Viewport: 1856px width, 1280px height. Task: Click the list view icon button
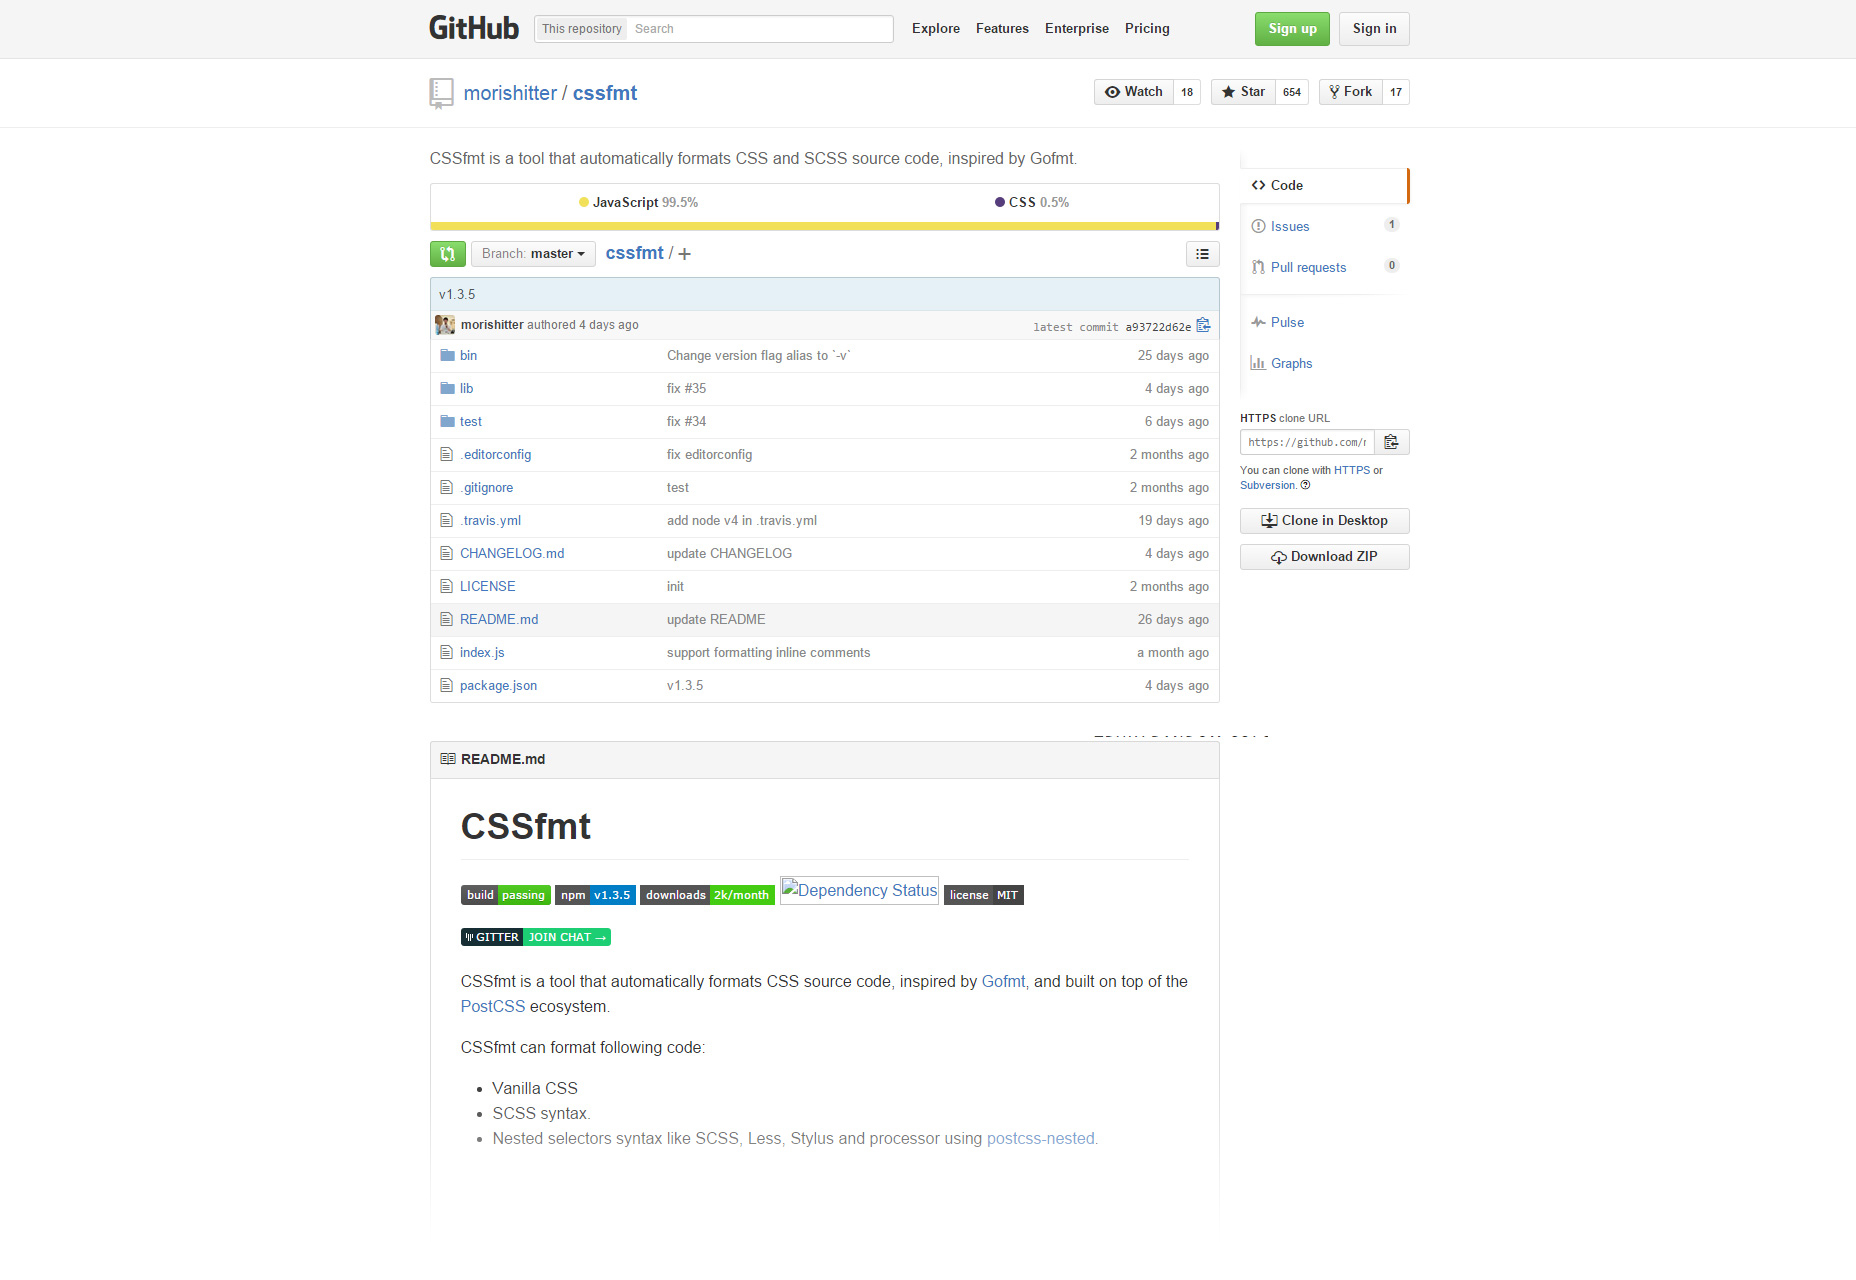coord(1202,254)
